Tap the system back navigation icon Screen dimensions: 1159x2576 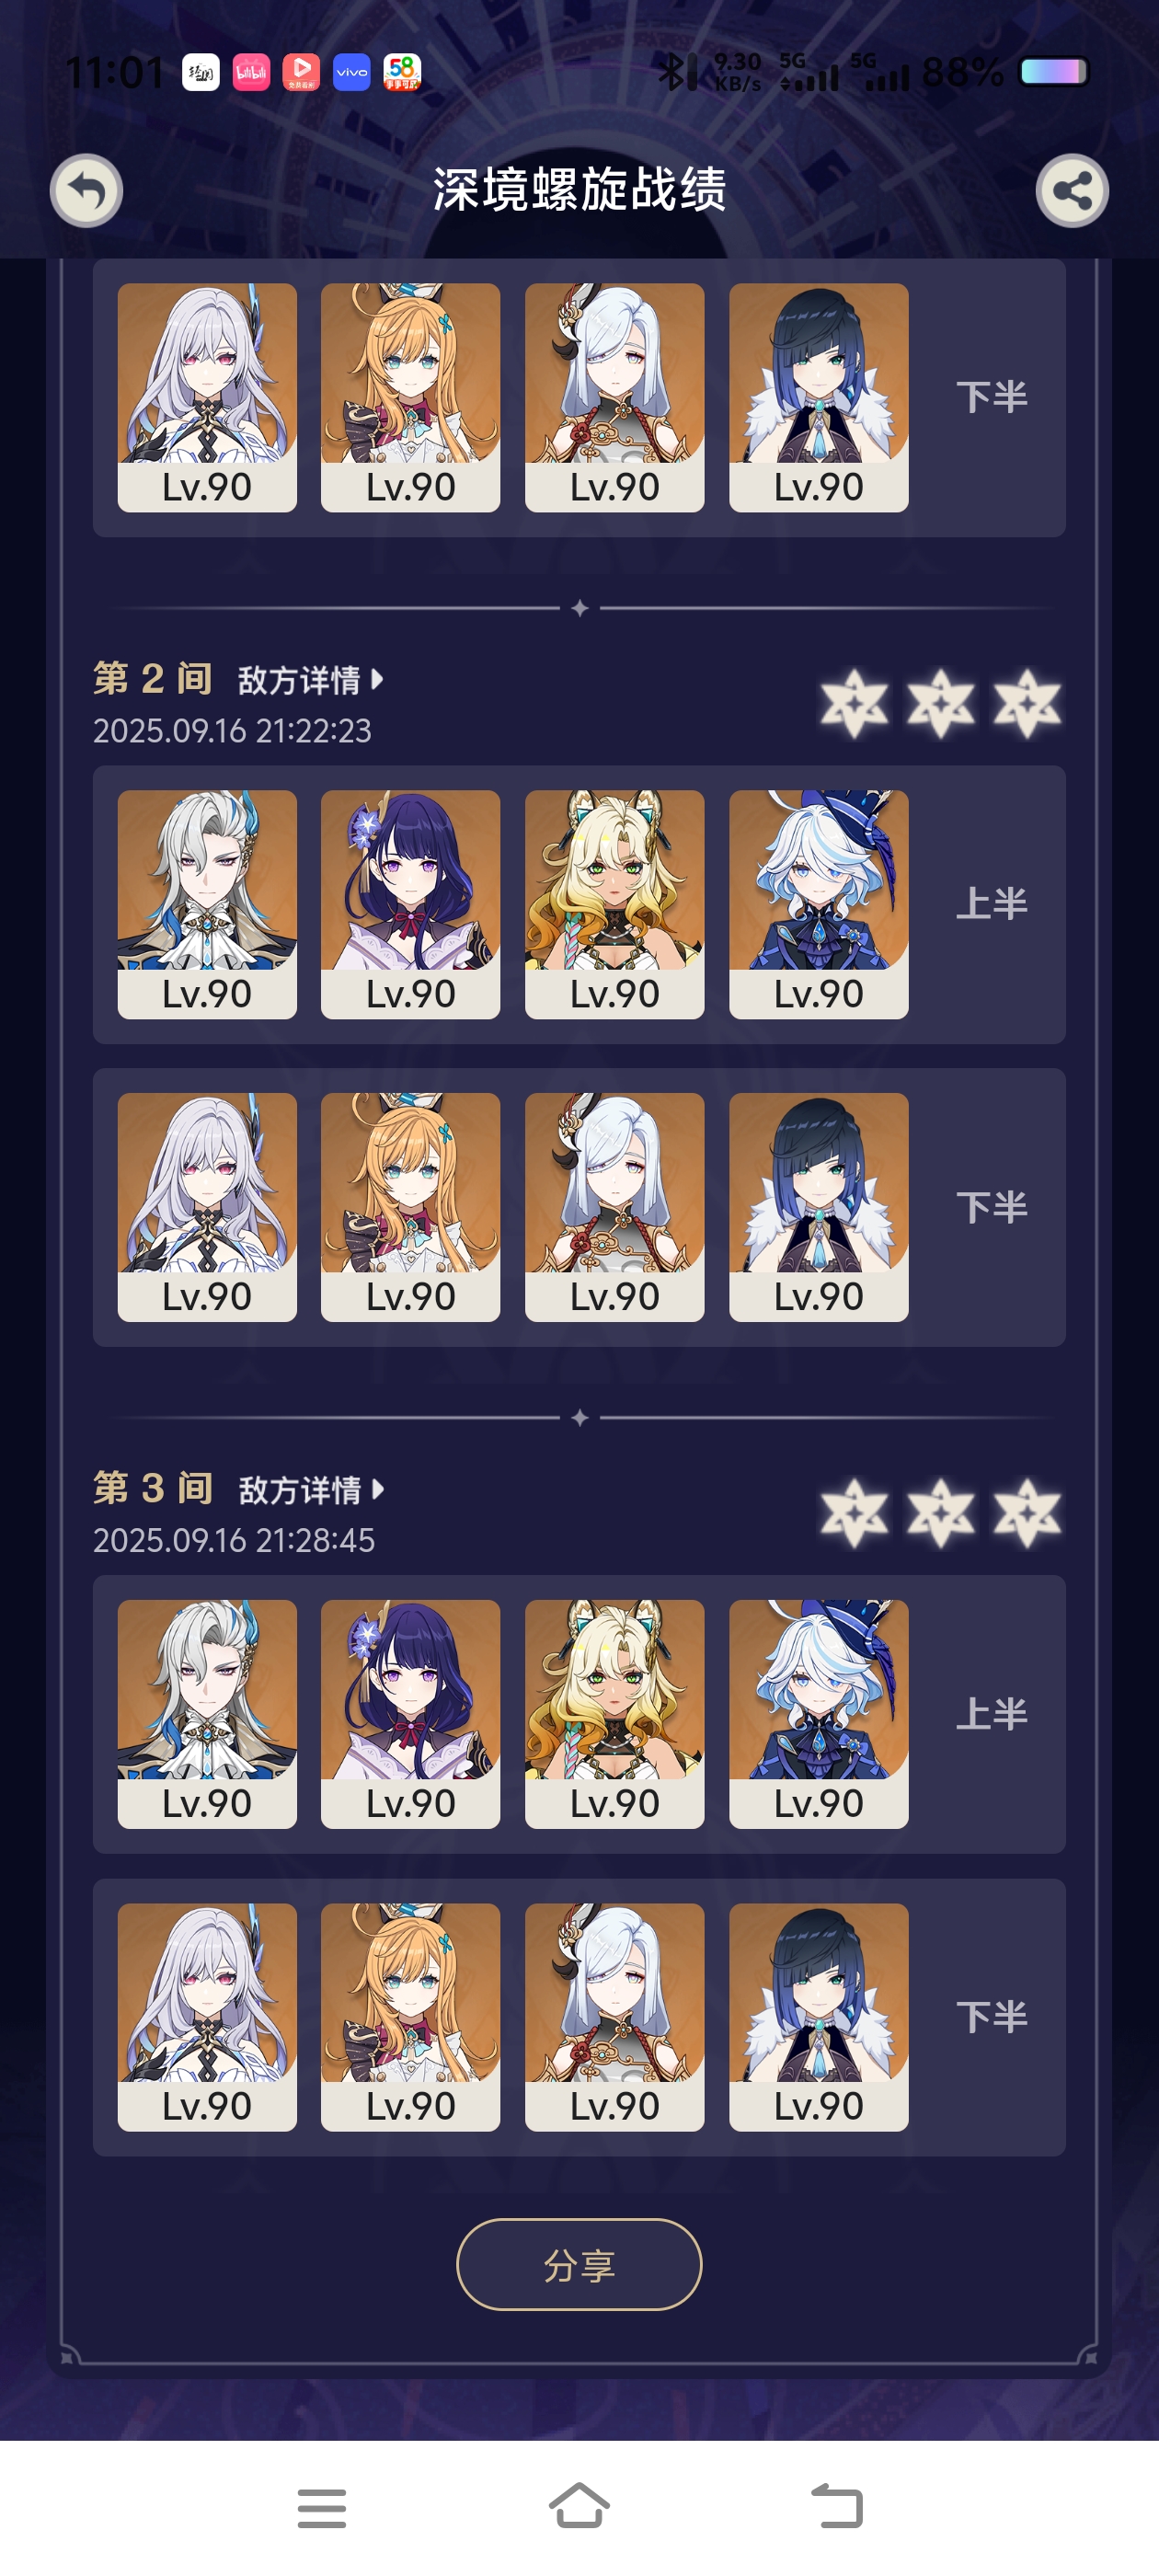tap(837, 2506)
